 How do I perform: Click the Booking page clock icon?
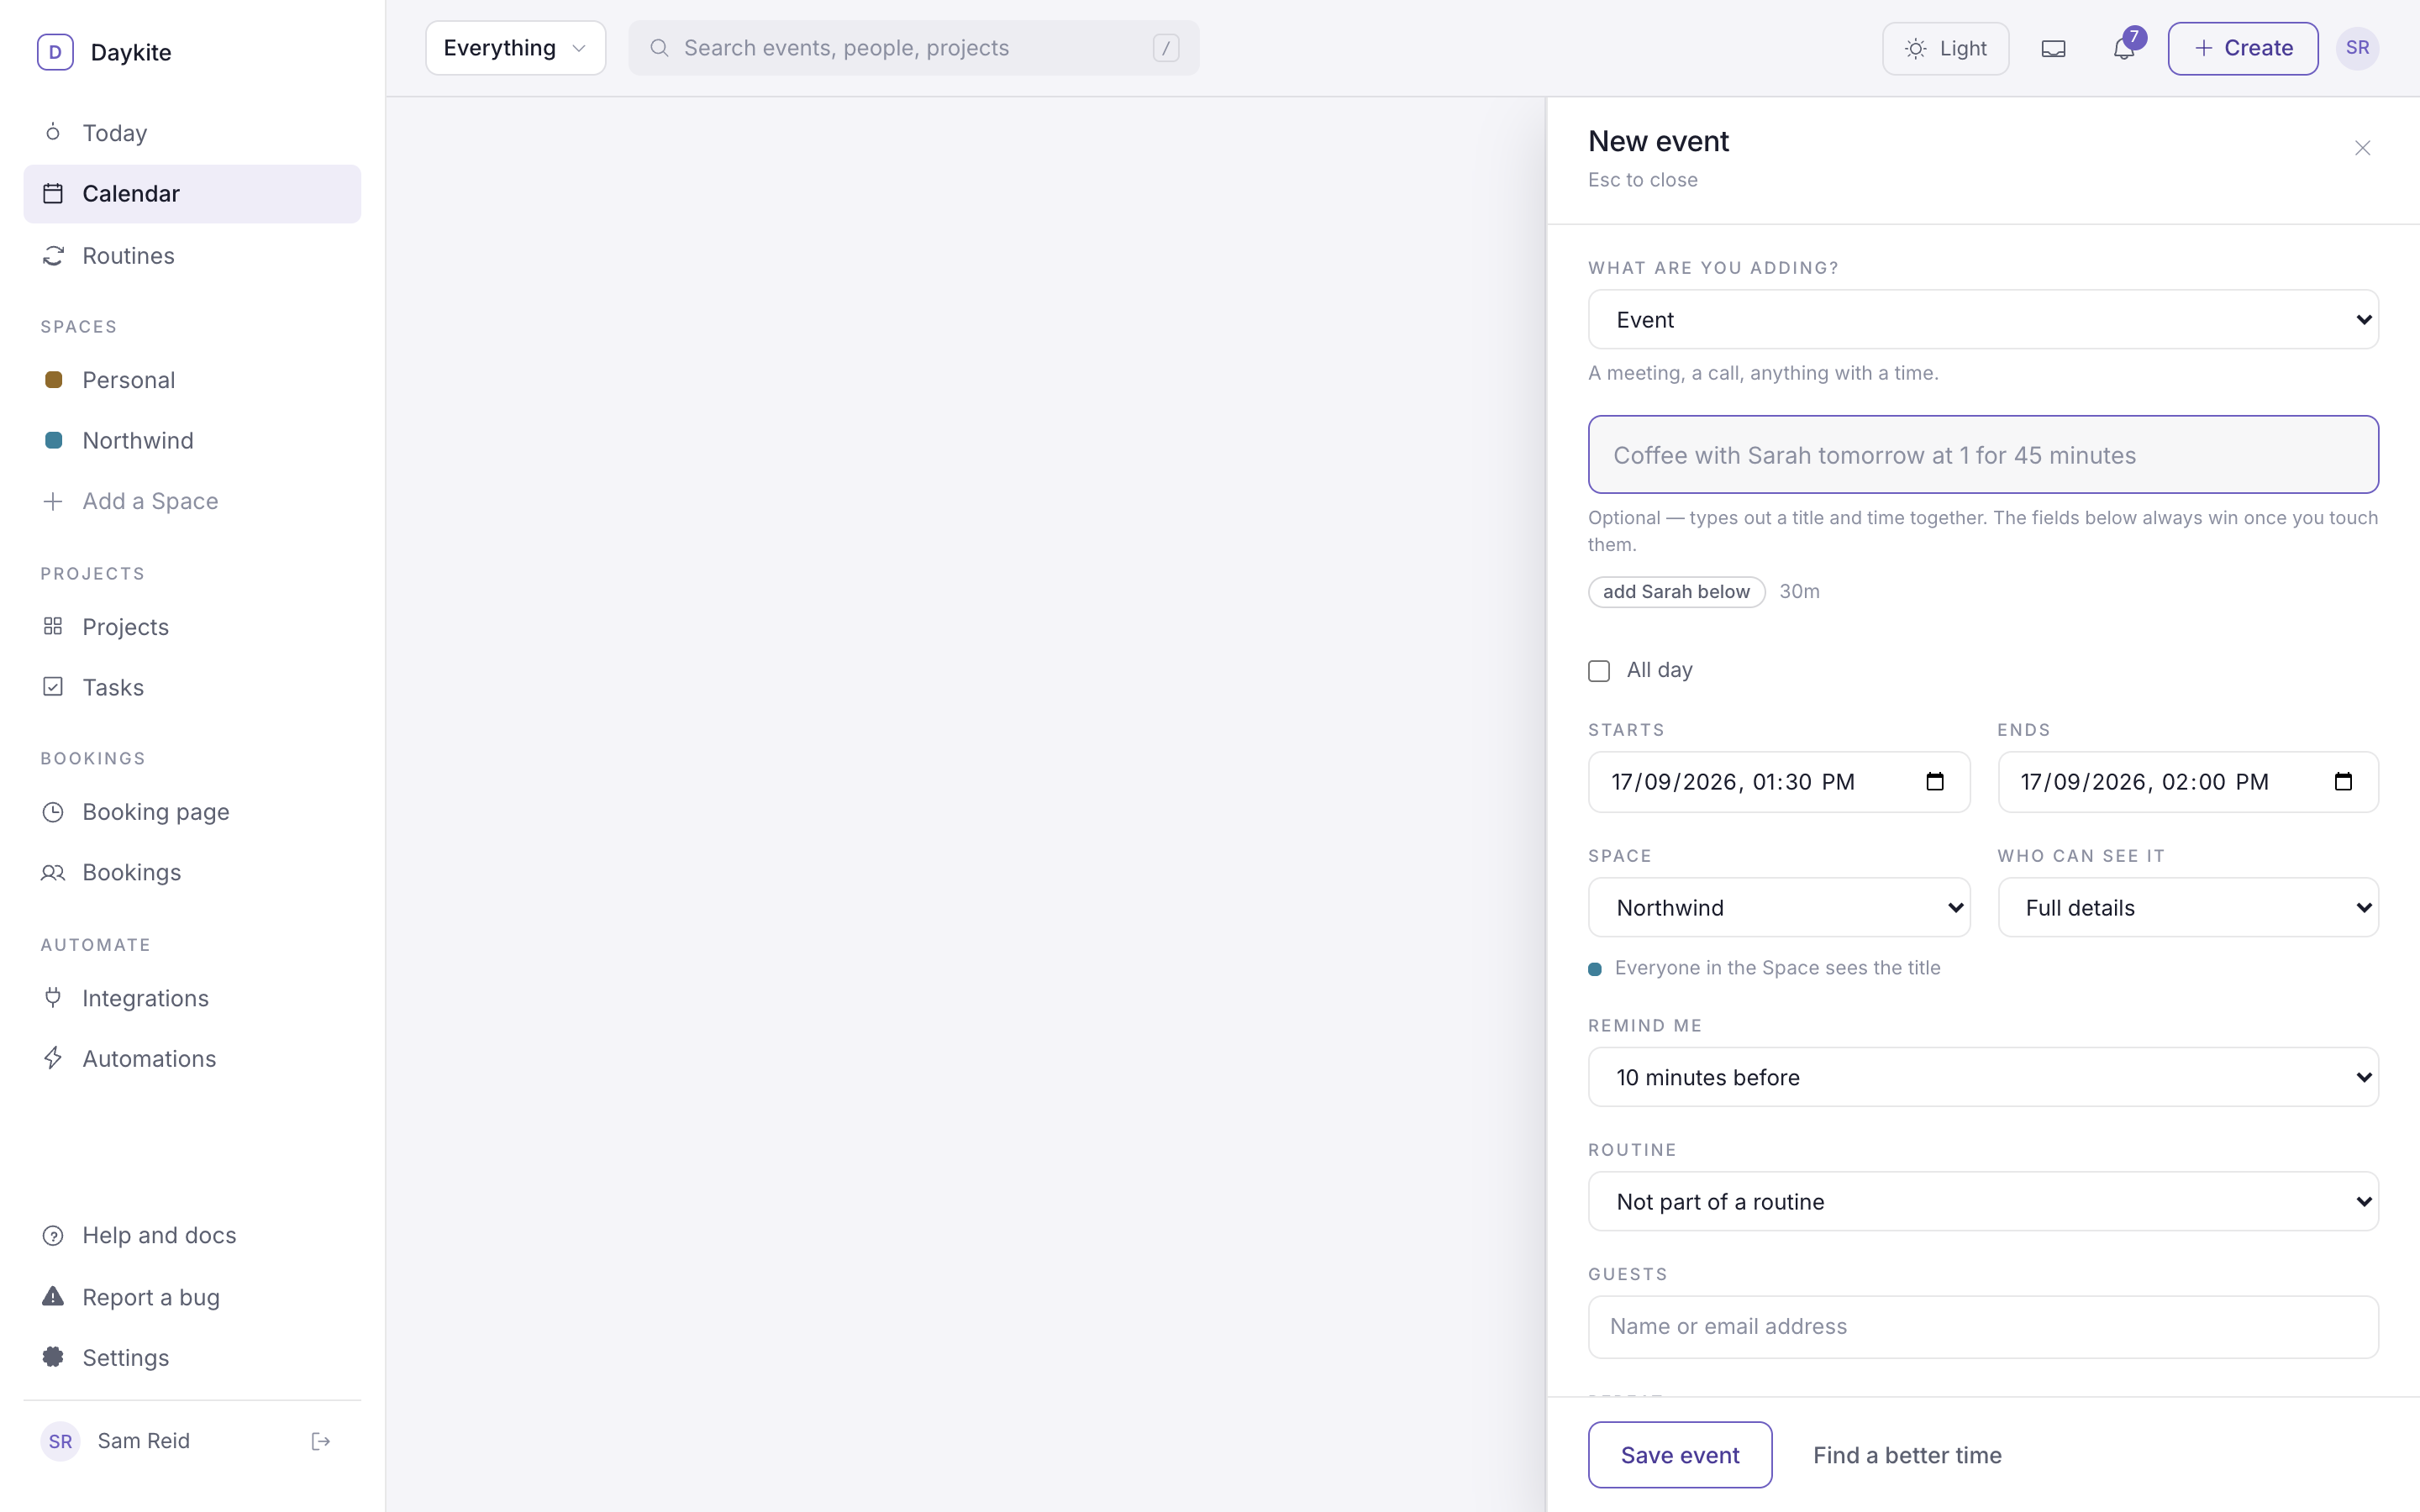click(53, 811)
